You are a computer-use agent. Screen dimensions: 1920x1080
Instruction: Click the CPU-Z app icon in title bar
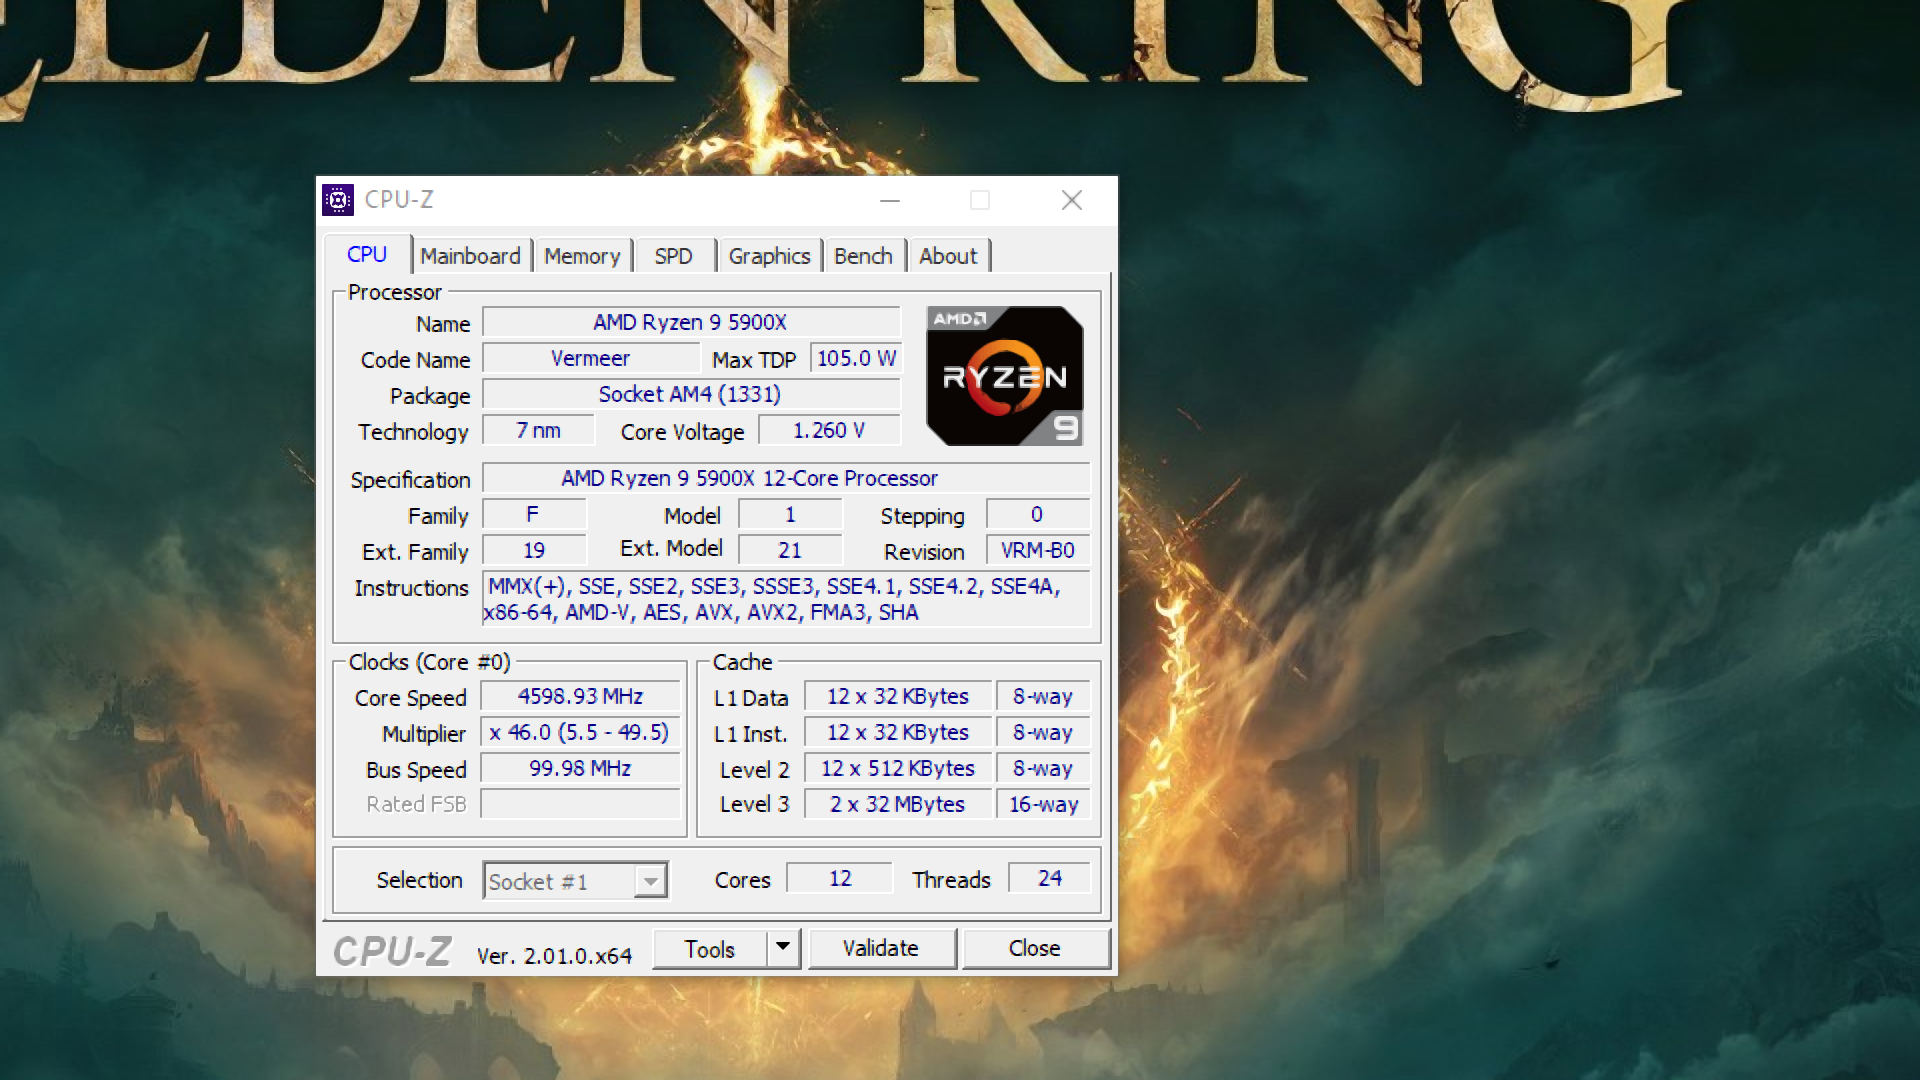pos(338,200)
